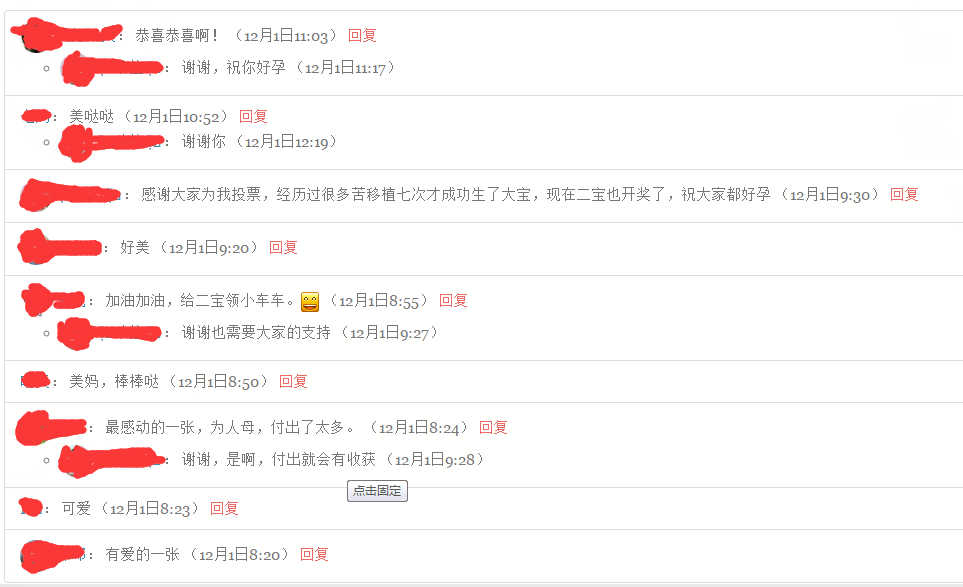This screenshot has width=963, height=587.
Task: Click 回复 beside the 加油加油 comment
Action: point(453,300)
